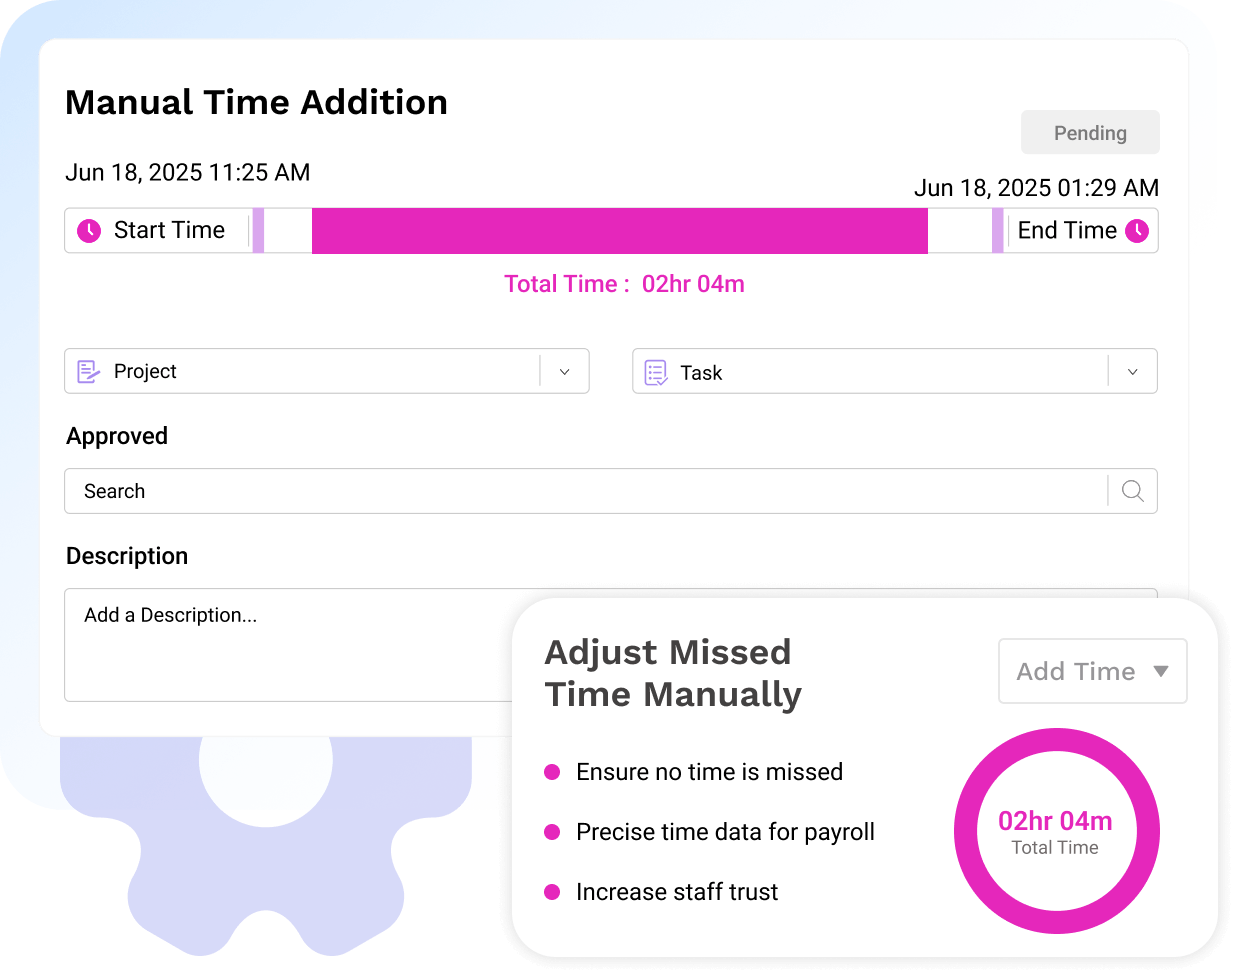This screenshot has width=1238, height=977.
Task: Click the Pending status button
Action: pyautogui.click(x=1090, y=133)
